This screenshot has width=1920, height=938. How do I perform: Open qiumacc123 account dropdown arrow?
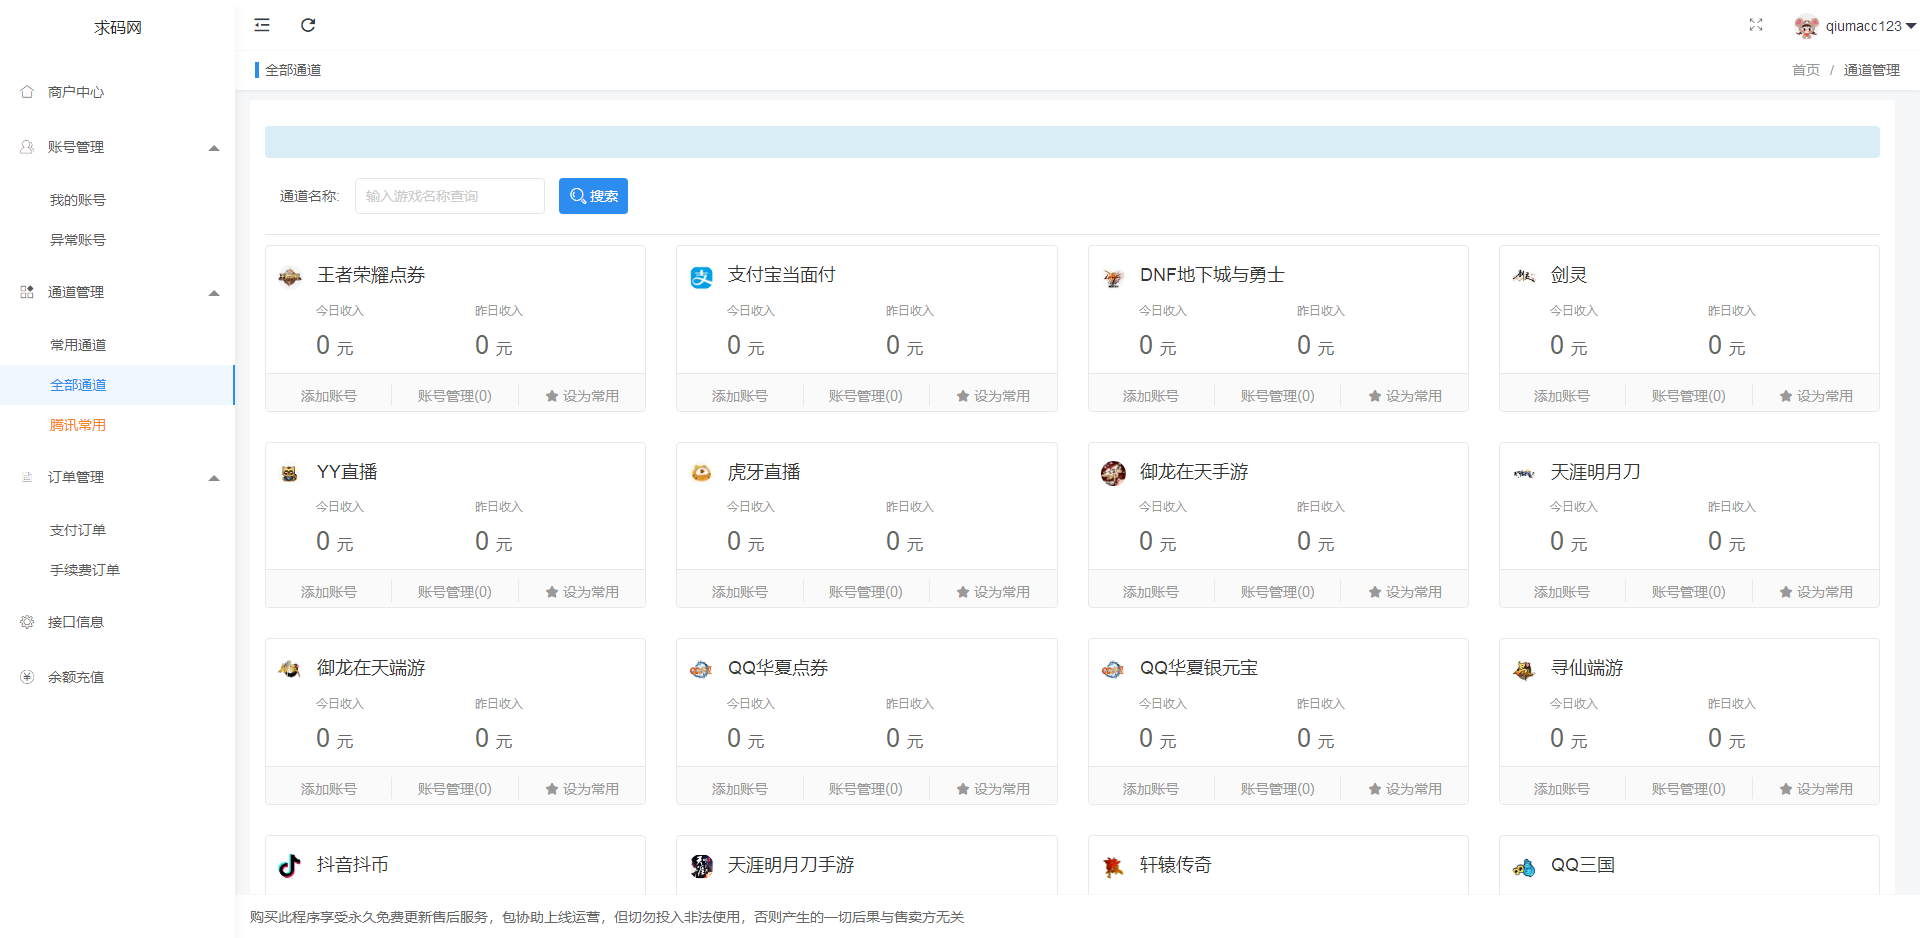pos(1911,26)
